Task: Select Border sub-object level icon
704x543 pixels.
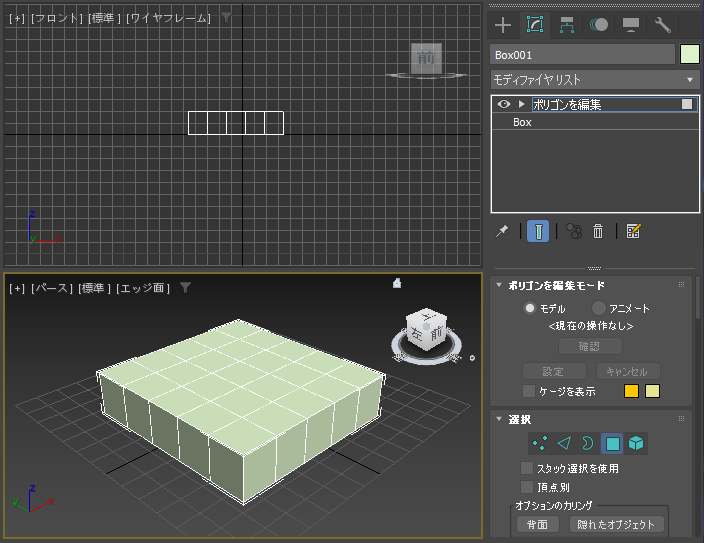Action: click(x=588, y=443)
